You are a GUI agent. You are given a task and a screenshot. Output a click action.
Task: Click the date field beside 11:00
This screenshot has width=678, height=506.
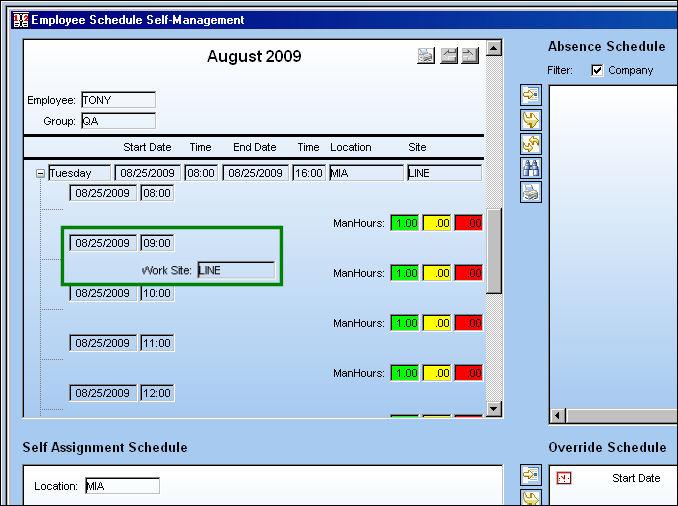[103, 343]
